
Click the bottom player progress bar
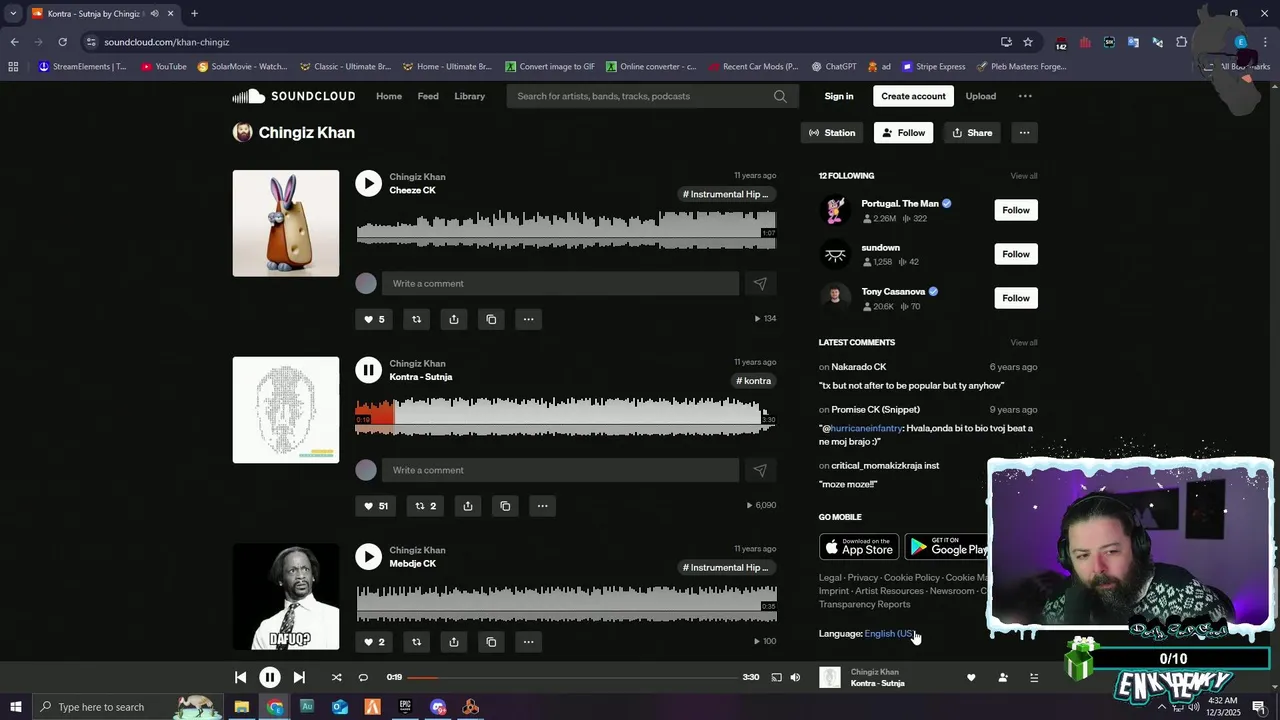coord(572,677)
